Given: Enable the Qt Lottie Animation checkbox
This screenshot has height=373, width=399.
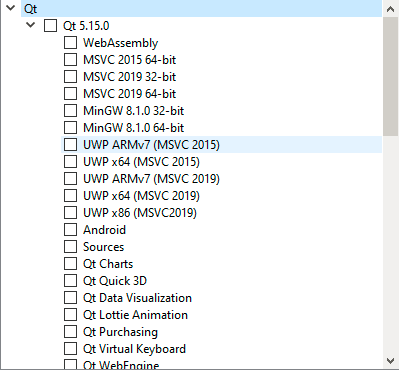Looking at the screenshot, I should [70, 315].
